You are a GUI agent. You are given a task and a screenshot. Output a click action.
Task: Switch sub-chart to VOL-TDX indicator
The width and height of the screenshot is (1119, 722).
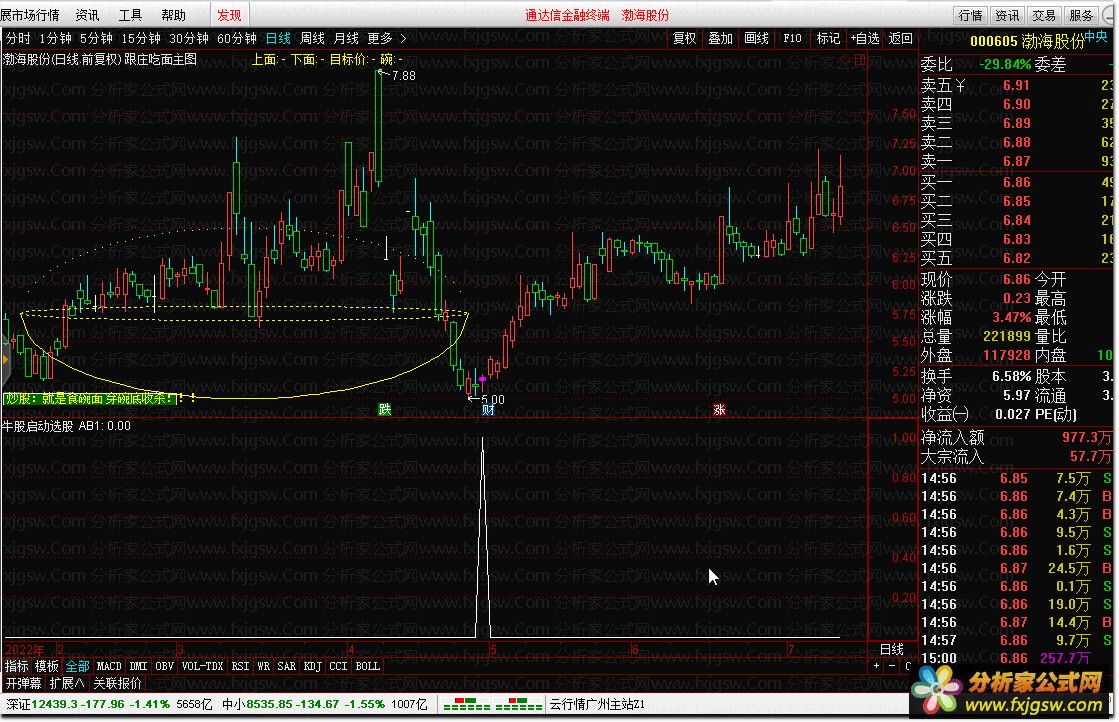[203, 666]
